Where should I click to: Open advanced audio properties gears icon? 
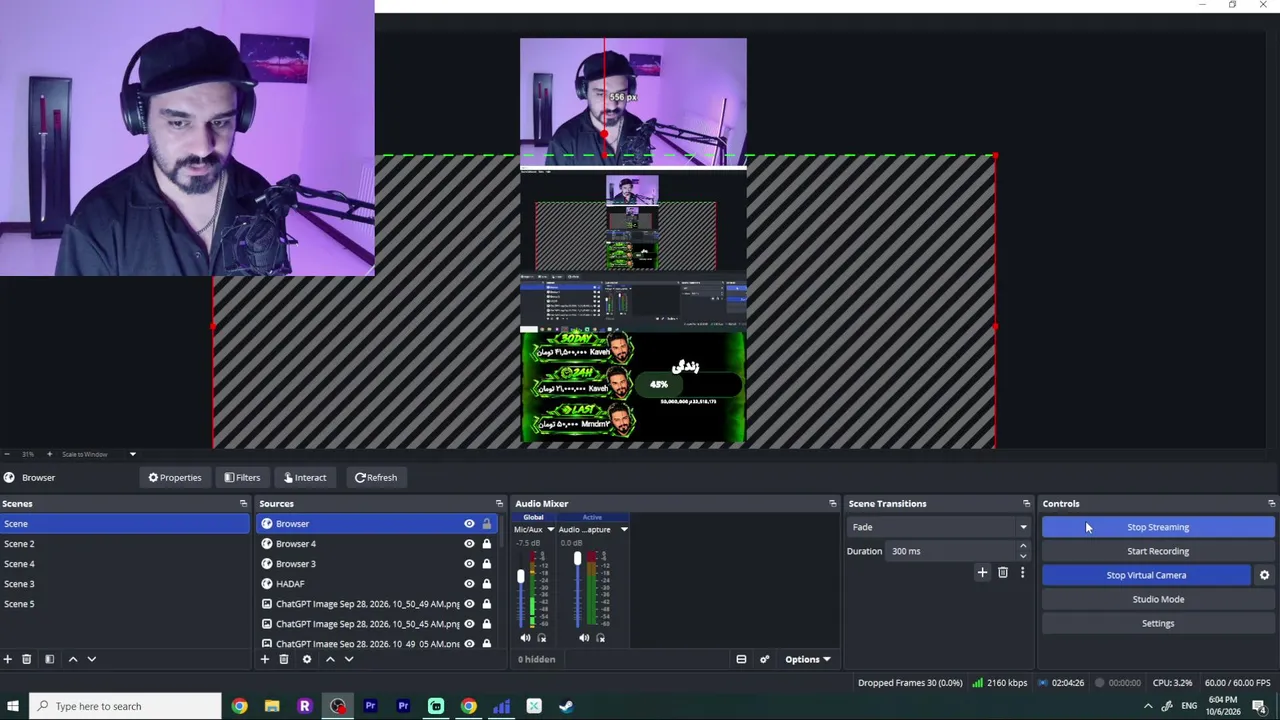765,659
